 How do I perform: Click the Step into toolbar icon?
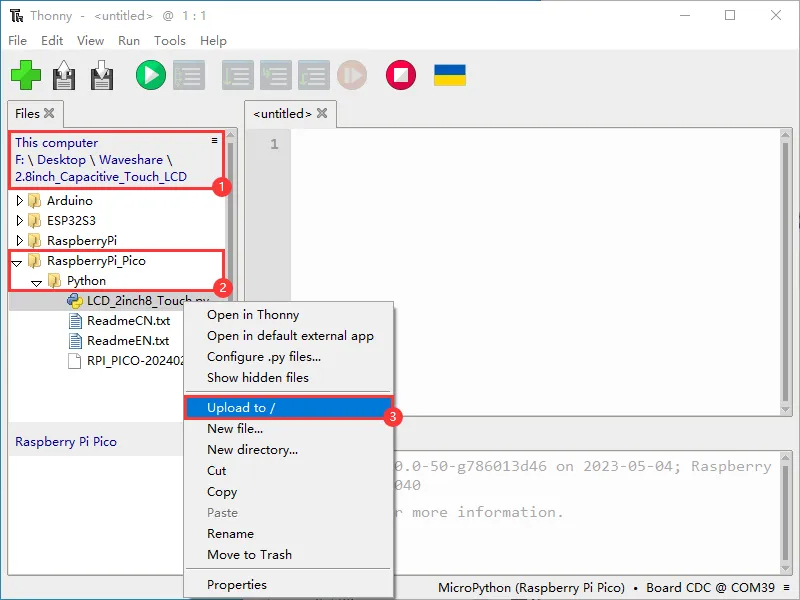coord(276,75)
